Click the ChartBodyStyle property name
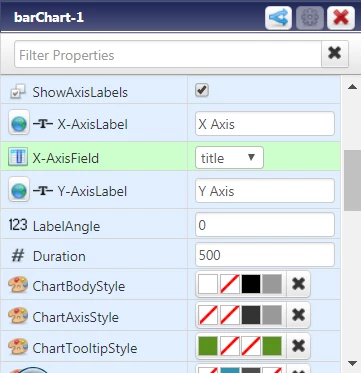Image resolution: width=361 pixels, height=373 pixels. tap(79, 286)
